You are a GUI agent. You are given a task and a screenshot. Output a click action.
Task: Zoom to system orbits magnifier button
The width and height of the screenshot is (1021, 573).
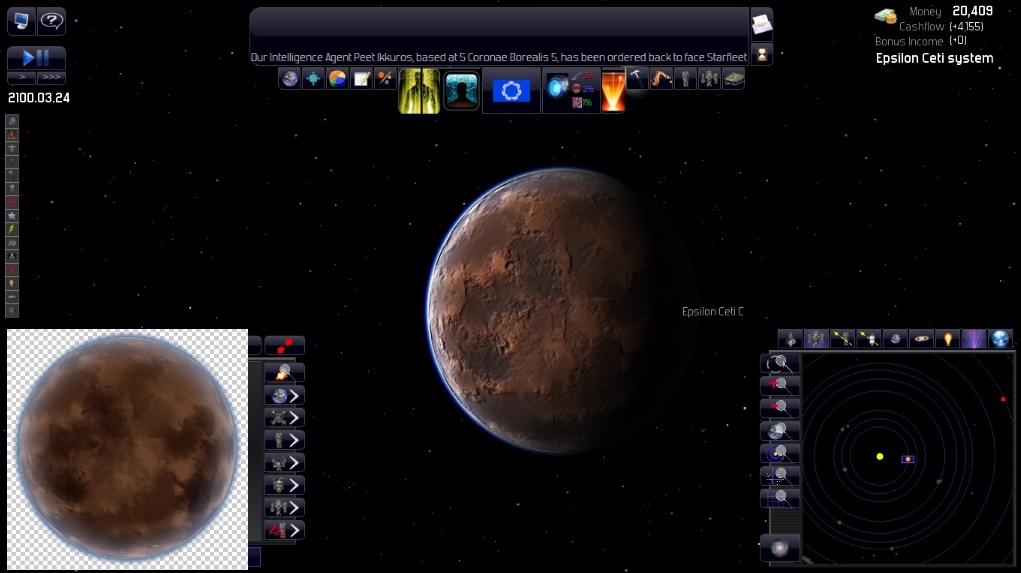coord(779,453)
